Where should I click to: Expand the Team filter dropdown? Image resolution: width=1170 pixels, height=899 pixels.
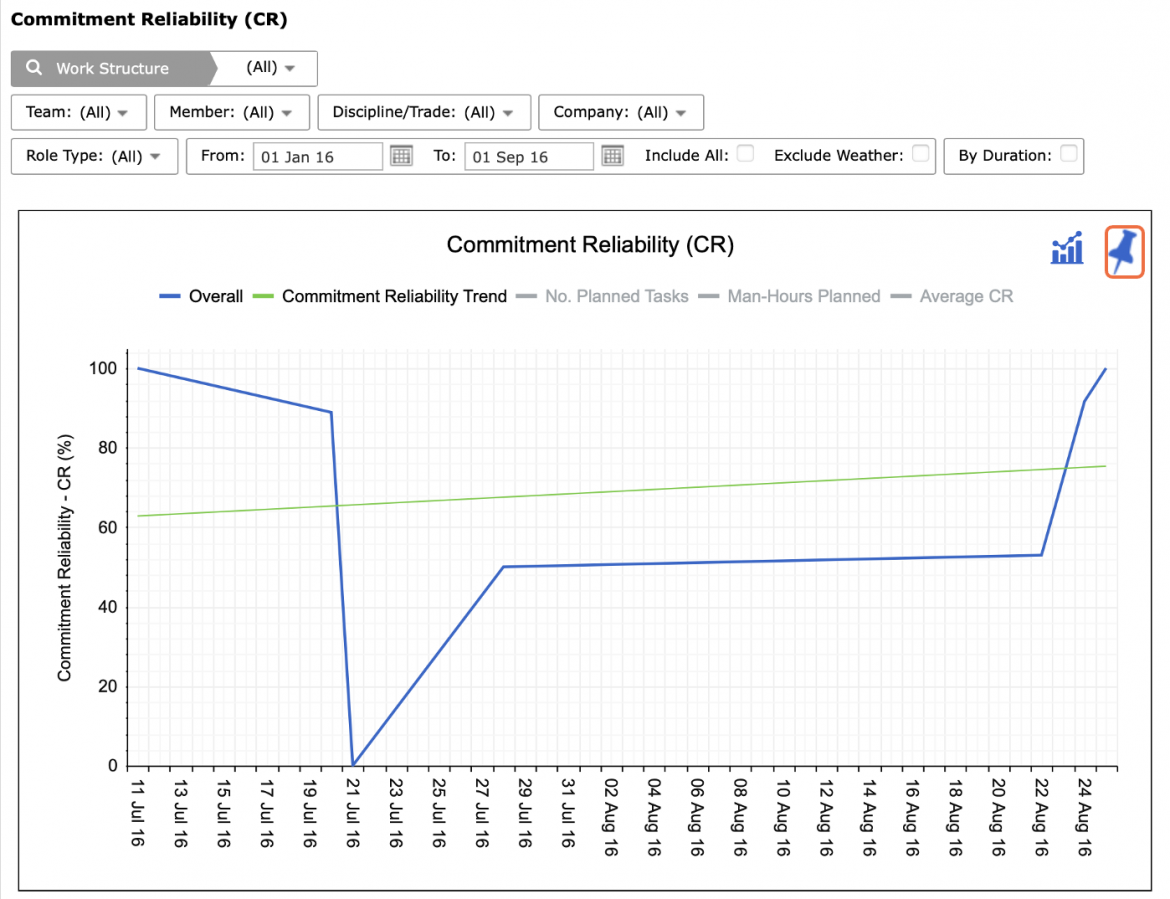[78, 113]
